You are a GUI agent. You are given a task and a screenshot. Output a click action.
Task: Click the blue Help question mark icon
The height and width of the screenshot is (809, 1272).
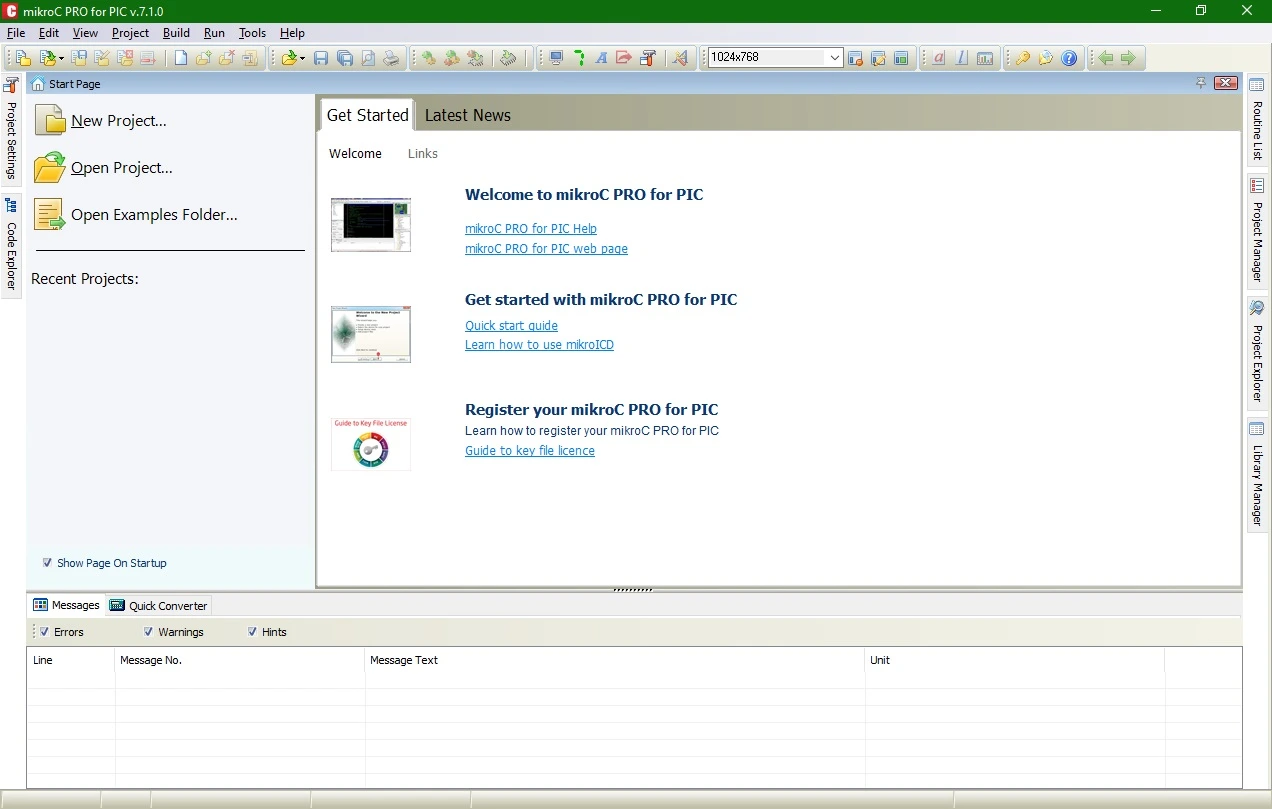coord(1069,58)
